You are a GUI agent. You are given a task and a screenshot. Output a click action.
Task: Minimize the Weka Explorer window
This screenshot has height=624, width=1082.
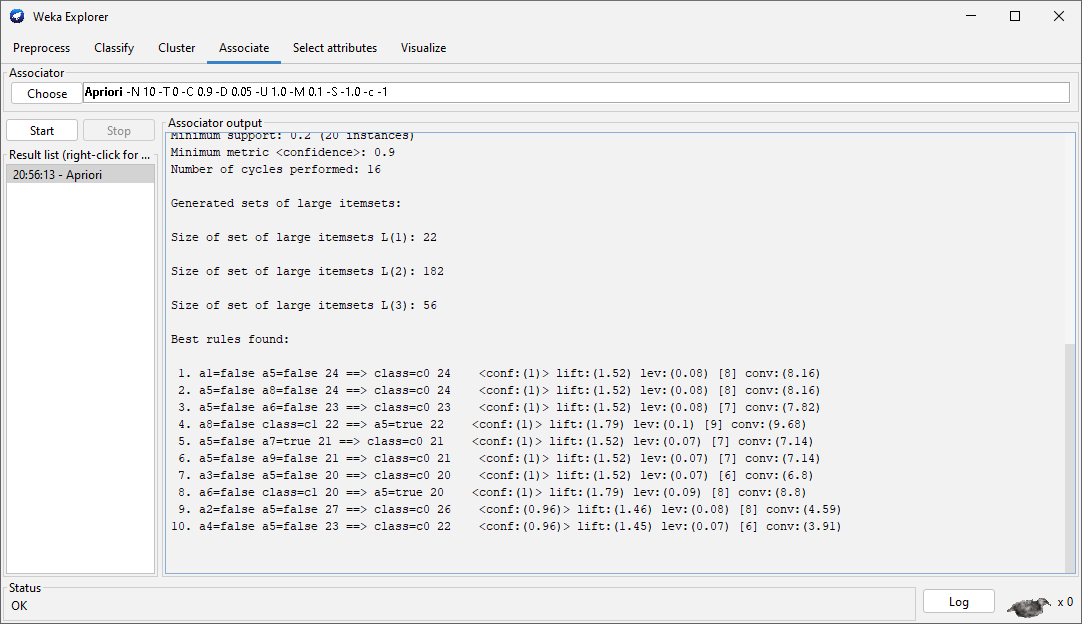coord(969,17)
